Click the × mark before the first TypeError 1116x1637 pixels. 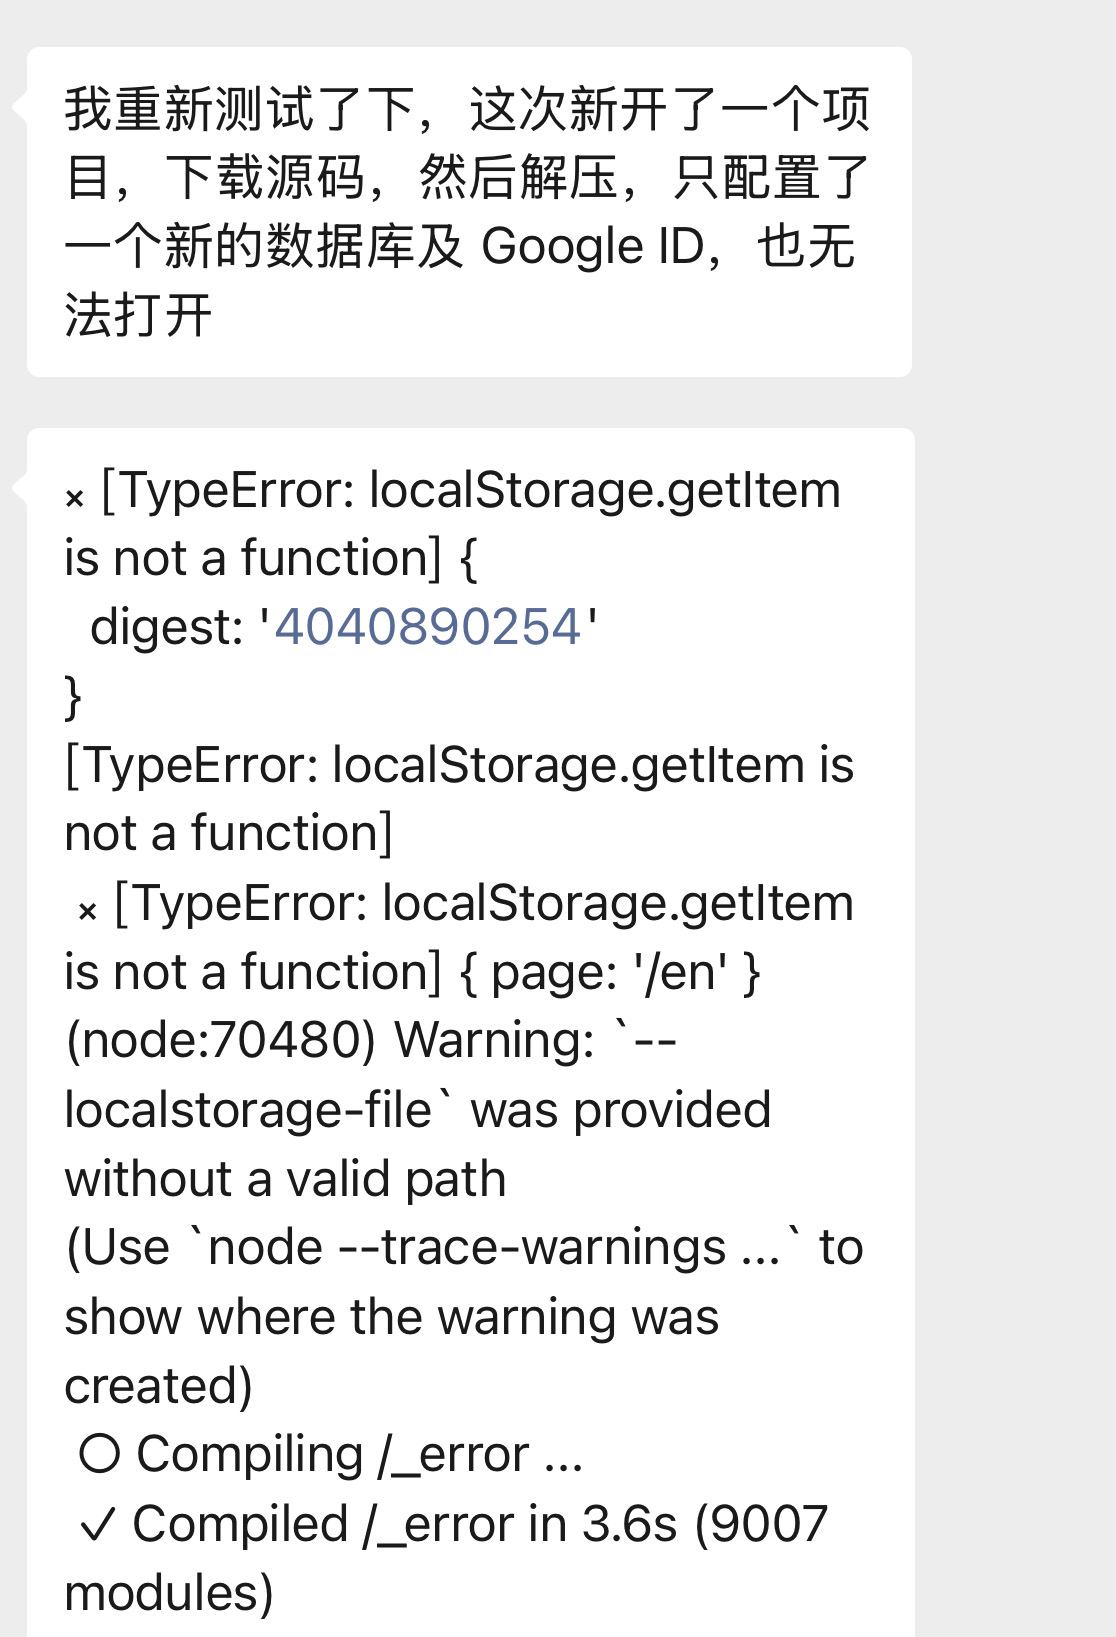[x=75, y=497]
